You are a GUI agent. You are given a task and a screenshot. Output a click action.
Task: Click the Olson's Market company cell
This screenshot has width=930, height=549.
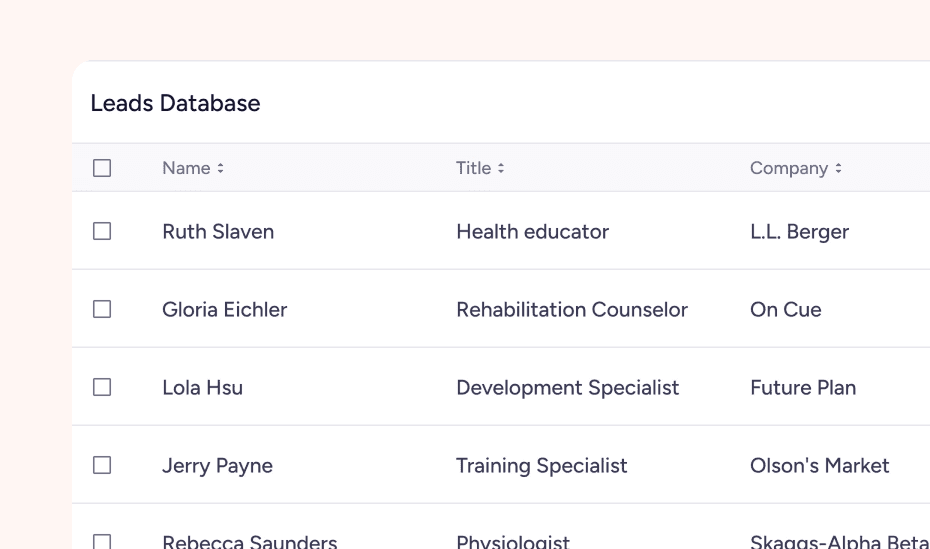(x=819, y=465)
